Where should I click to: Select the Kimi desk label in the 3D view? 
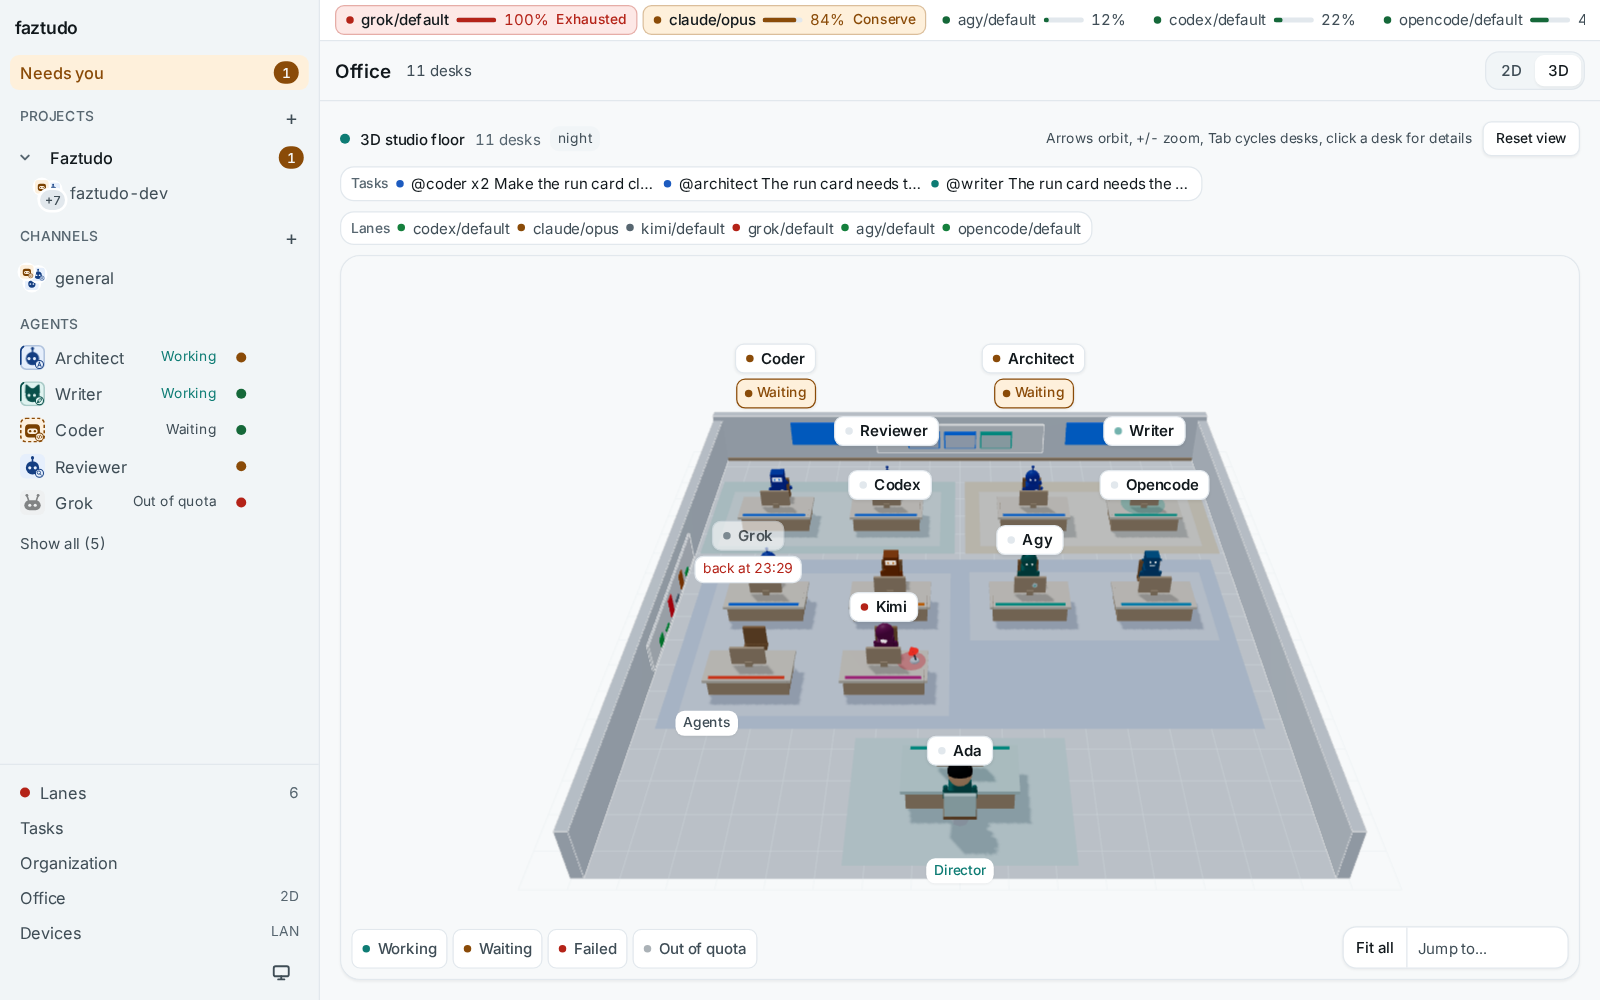coord(884,607)
